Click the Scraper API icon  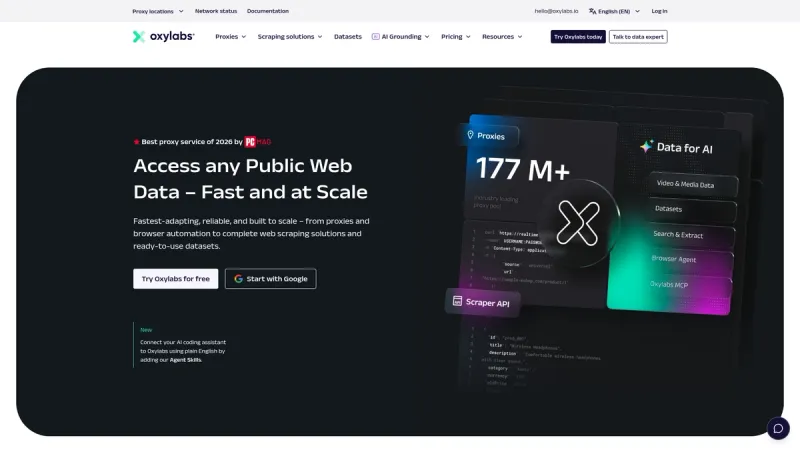click(x=457, y=301)
